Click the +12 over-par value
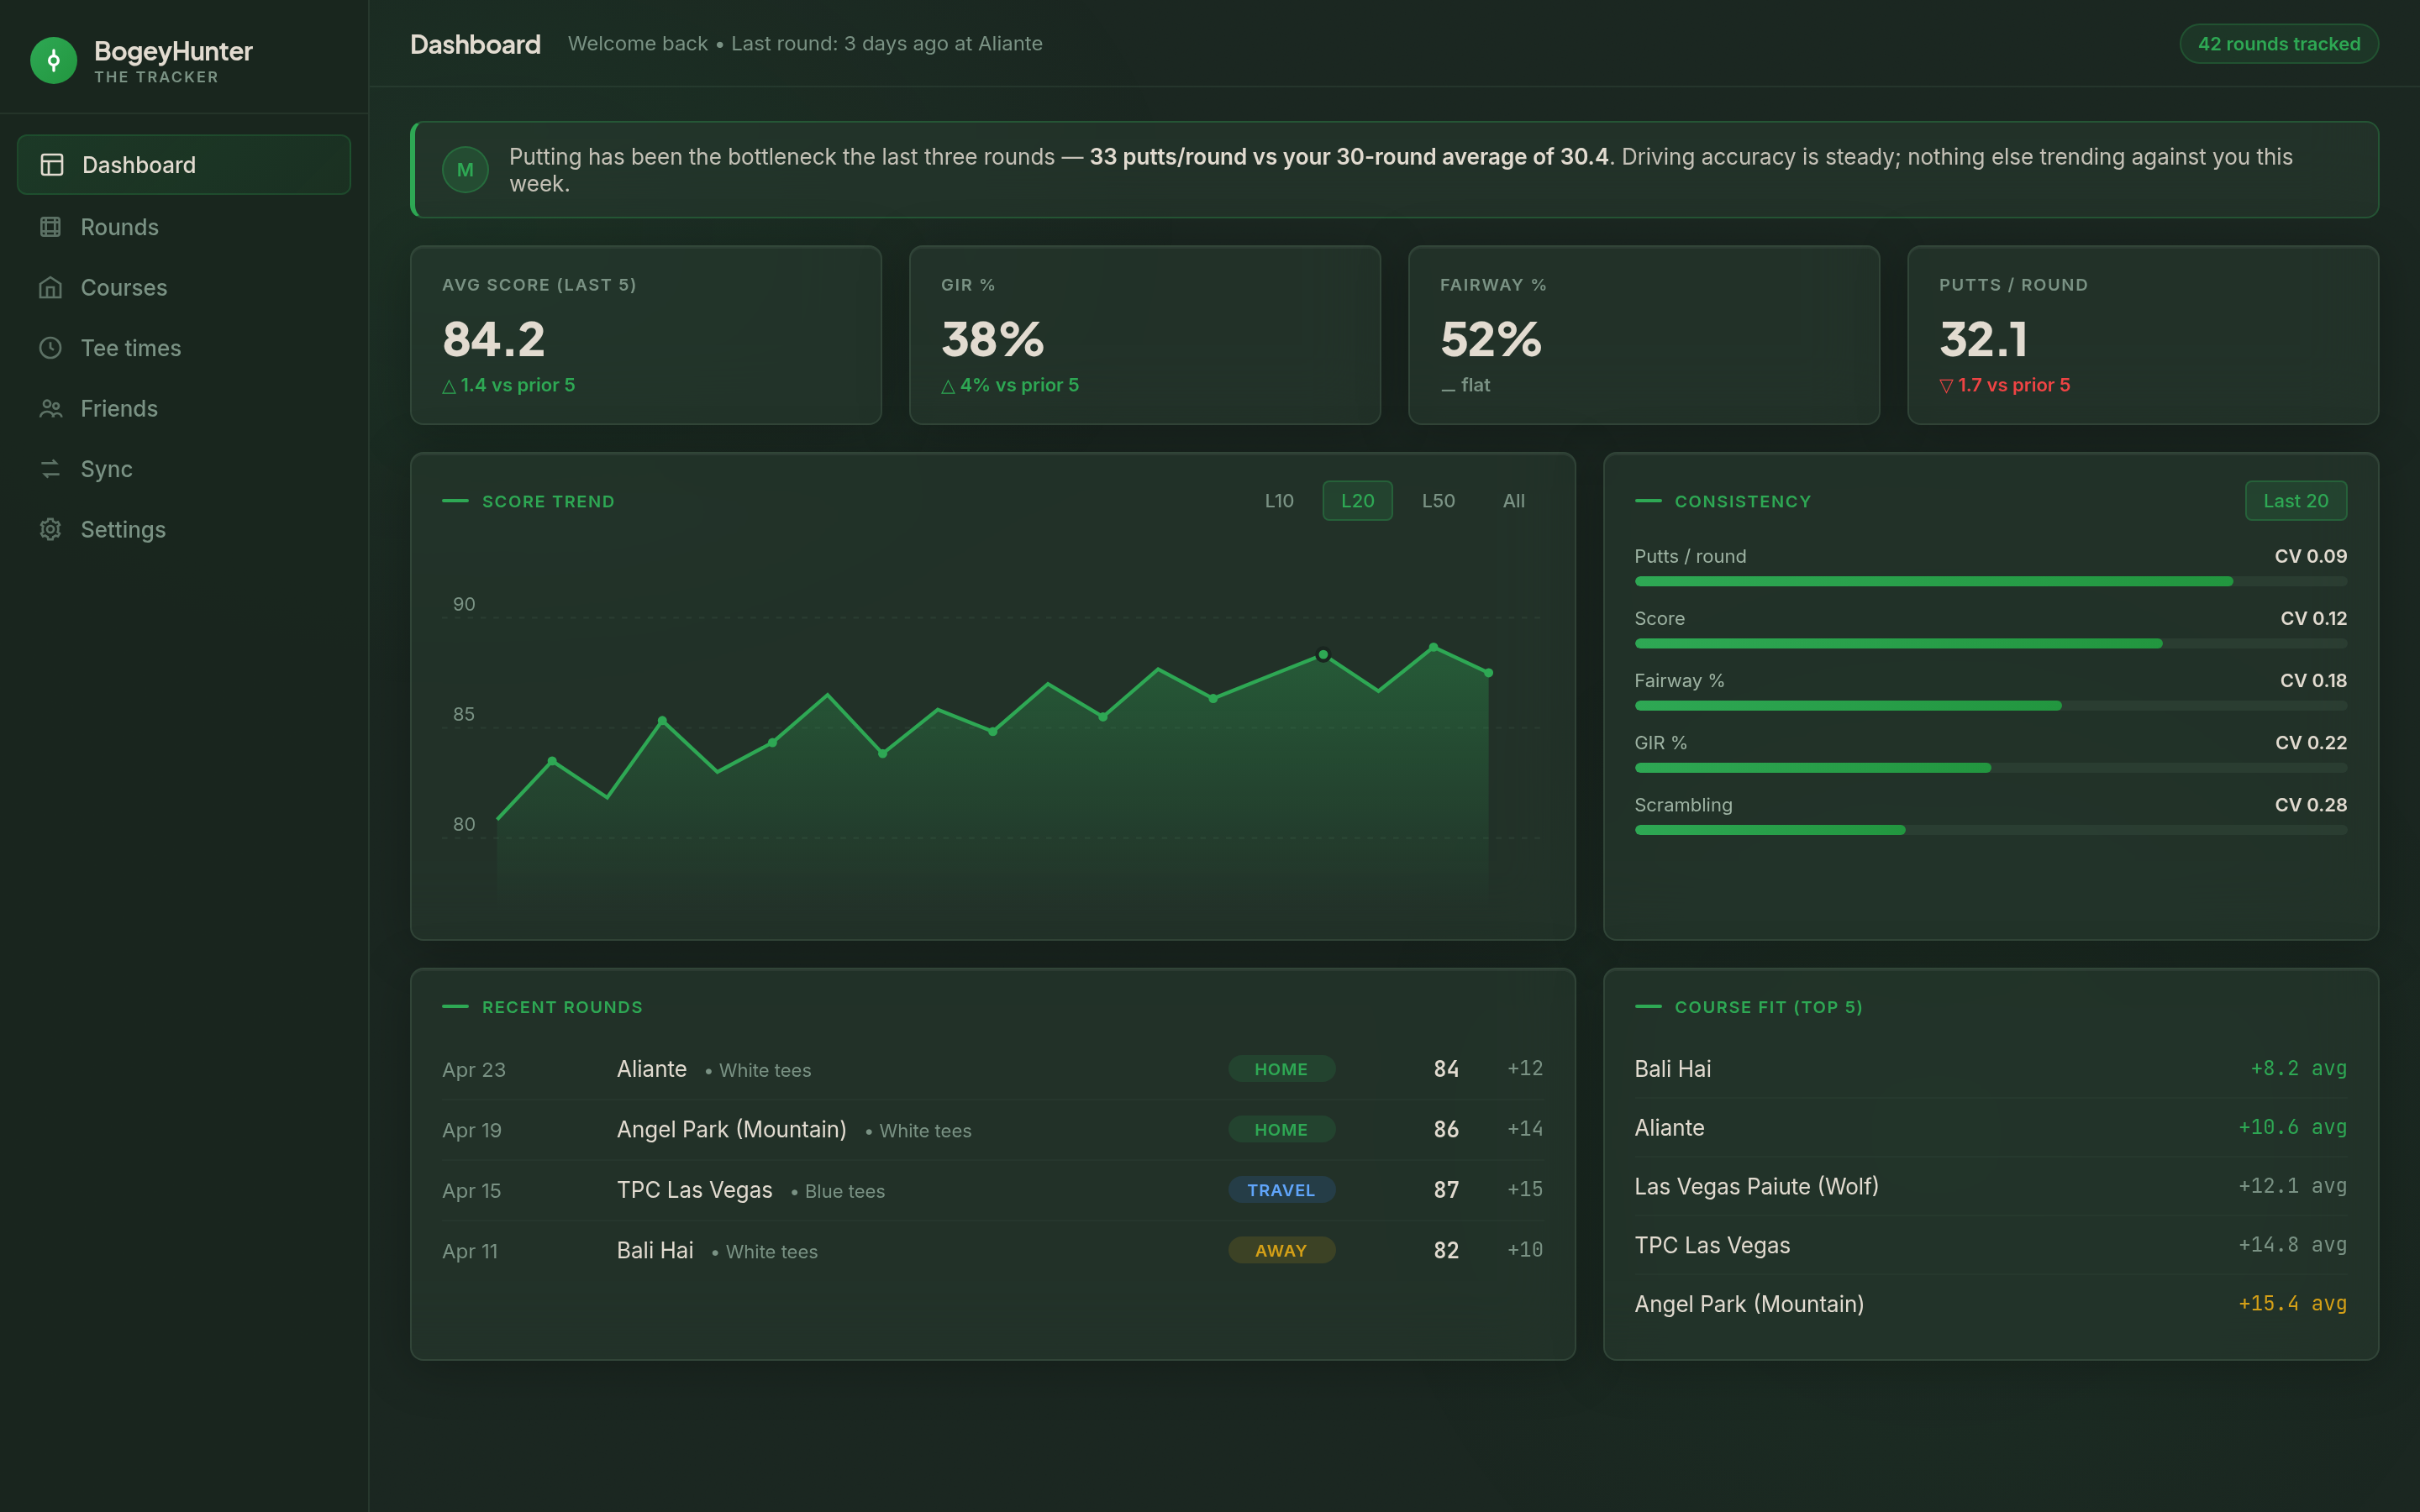Image resolution: width=2420 pixels, height=1512 pixels. coord(1525,1068)
